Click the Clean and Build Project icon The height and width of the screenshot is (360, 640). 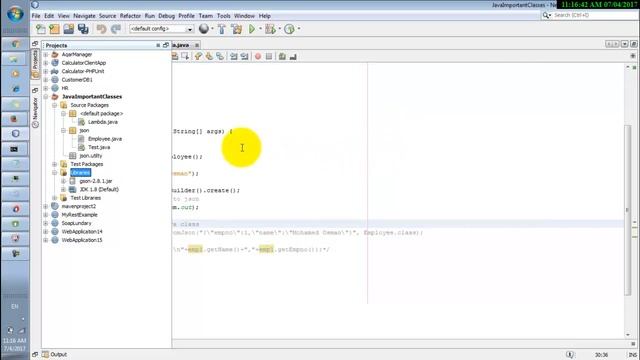236,29
